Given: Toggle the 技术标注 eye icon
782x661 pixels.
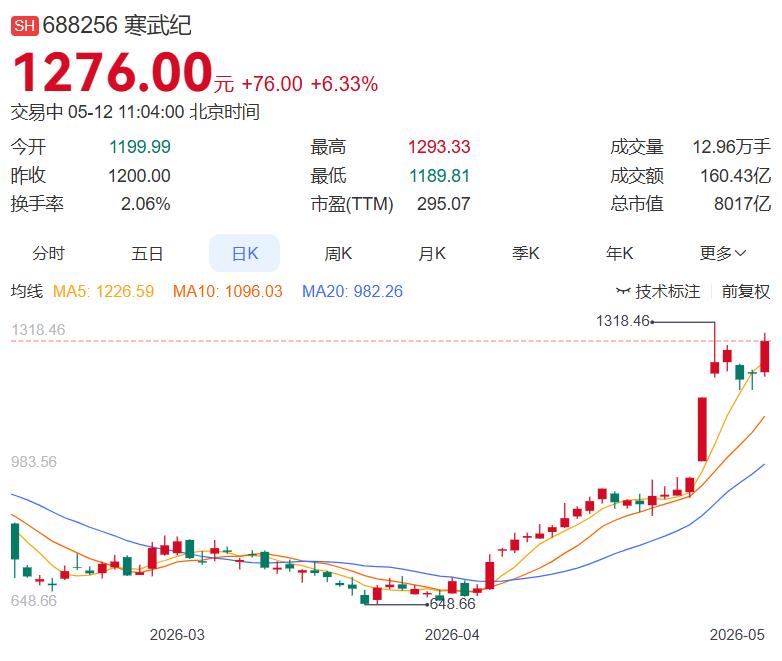Looking at the screenshot, I should pyautogui.click(x=623, y=291).
